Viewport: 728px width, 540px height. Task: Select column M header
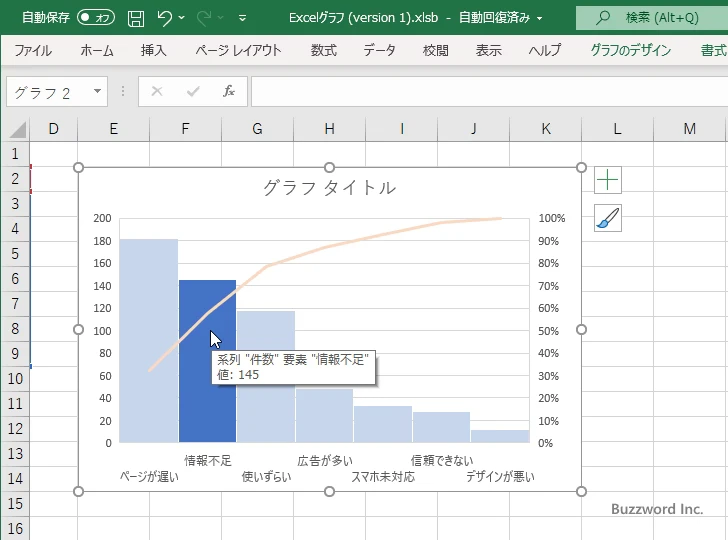[x=689, y=129]
